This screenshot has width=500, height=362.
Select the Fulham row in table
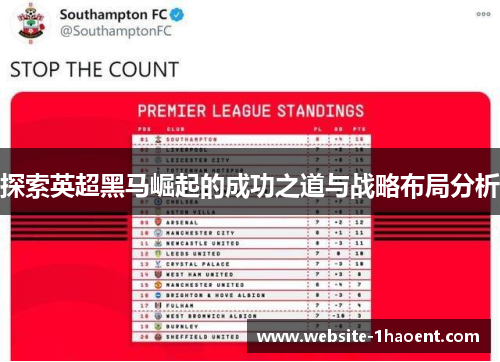tap(251, 305)
